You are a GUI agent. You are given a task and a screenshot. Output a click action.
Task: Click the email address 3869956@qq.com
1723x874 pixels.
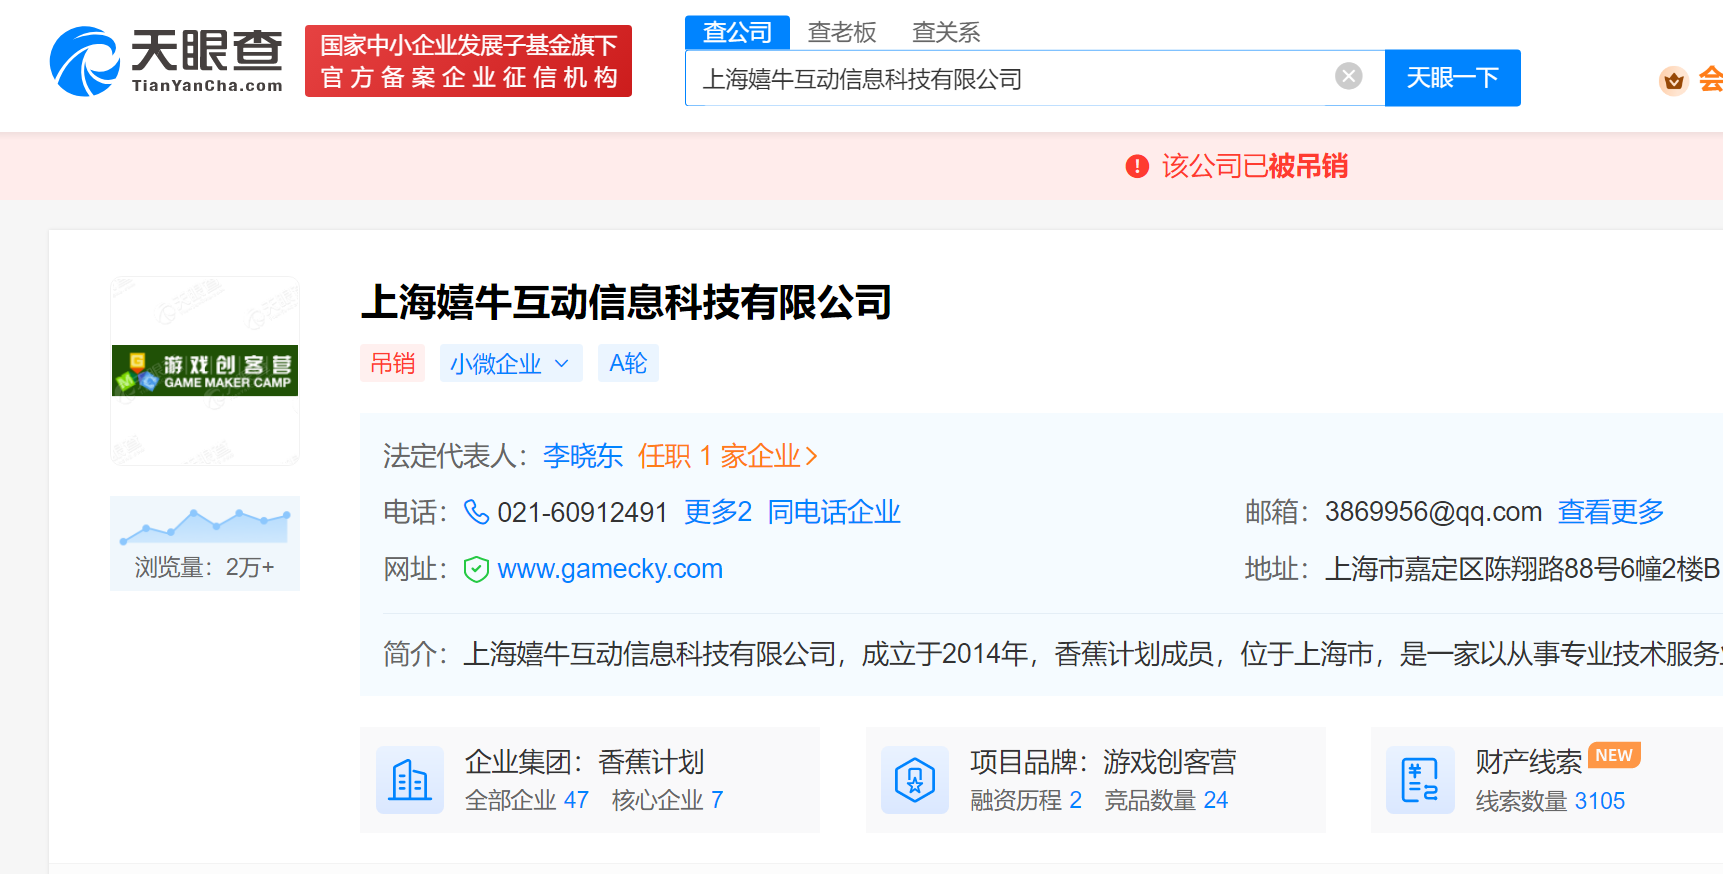pyautogui.click(x=1434, y=512)
